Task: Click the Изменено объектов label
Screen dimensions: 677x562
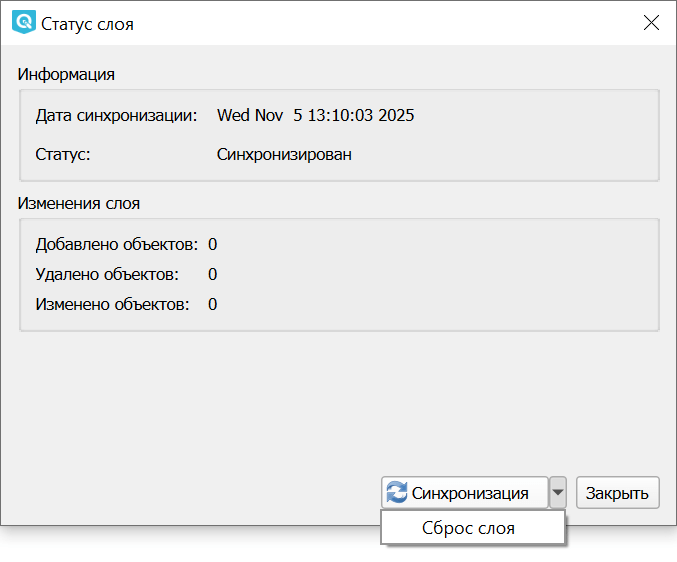Action: coord(112,304)
